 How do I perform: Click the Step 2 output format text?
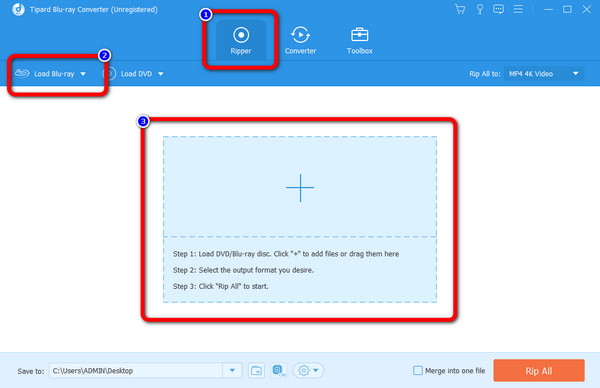(x=243, y=270)
